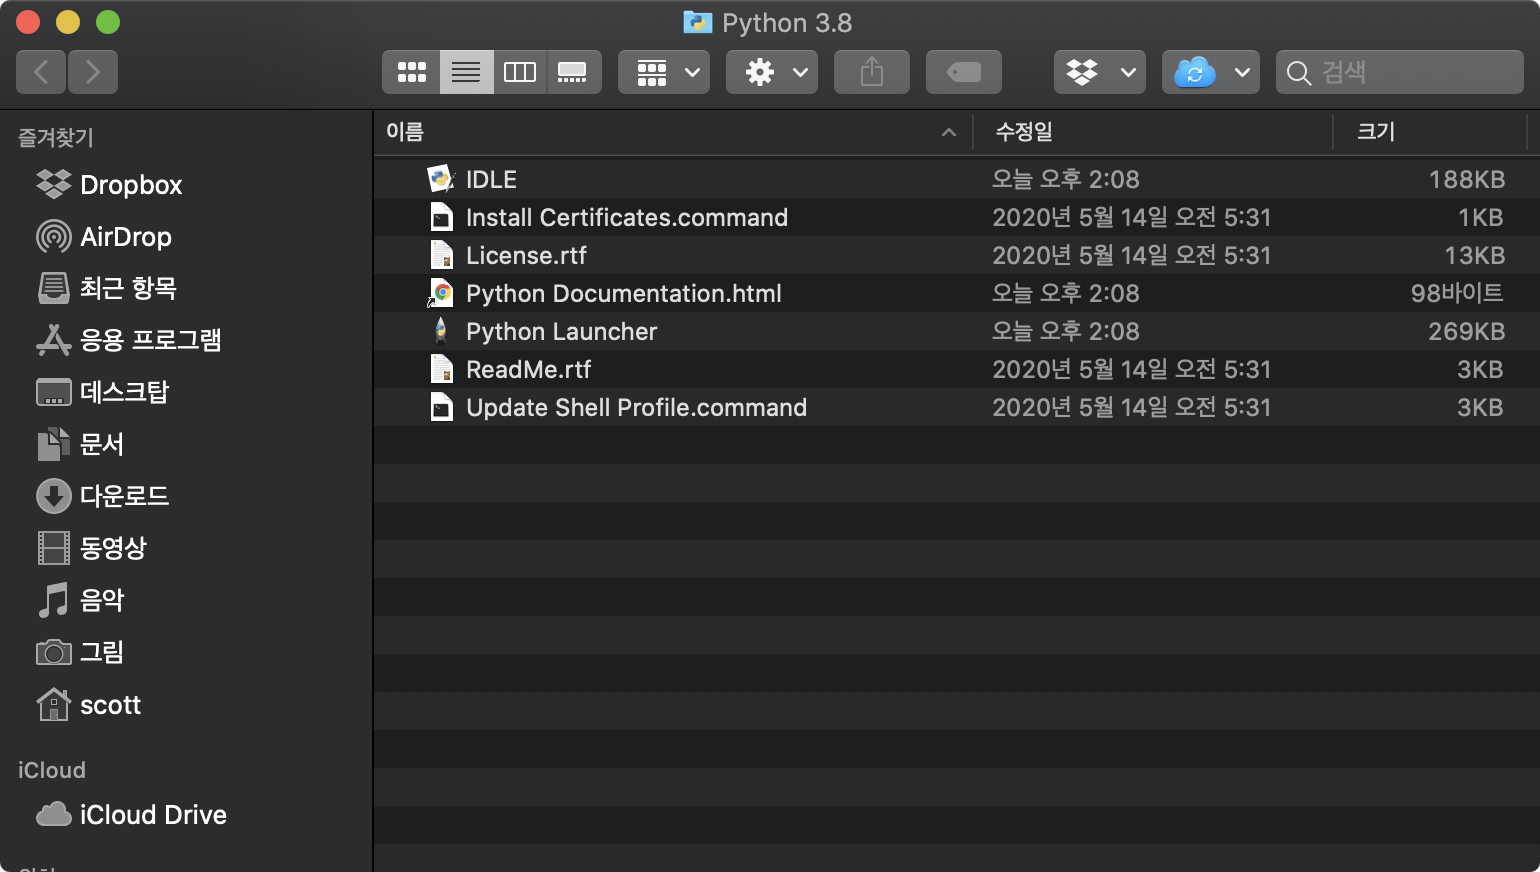Viewport: 1540px width, 872px height.
Task: Toggle sort direction arrow in 이름 header
Action: (x=949, y=132)
